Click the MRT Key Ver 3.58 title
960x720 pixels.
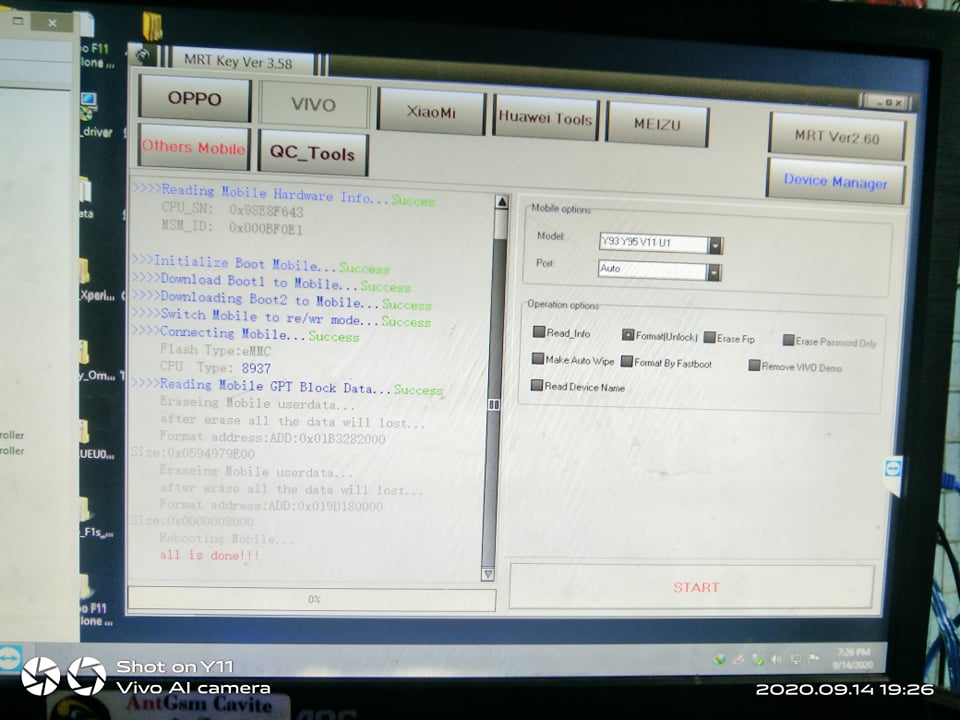238,61
